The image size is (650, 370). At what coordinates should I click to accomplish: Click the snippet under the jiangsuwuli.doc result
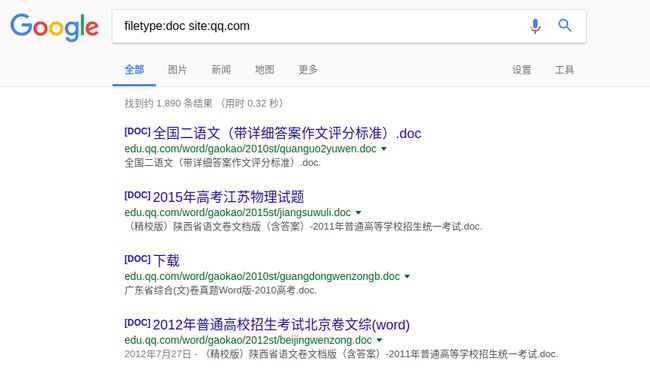(303, 227)
